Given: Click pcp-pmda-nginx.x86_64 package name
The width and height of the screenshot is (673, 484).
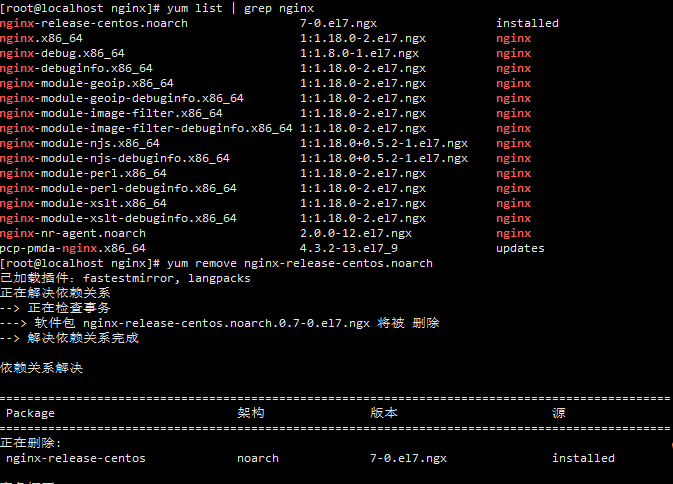Looking at the screenshot, I should [x=73, y=248].
